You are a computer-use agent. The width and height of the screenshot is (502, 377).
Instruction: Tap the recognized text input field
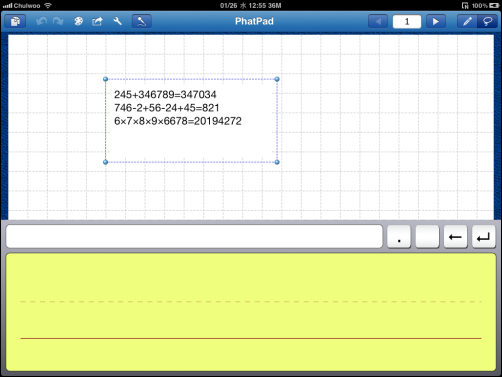[x=194, y=236]
